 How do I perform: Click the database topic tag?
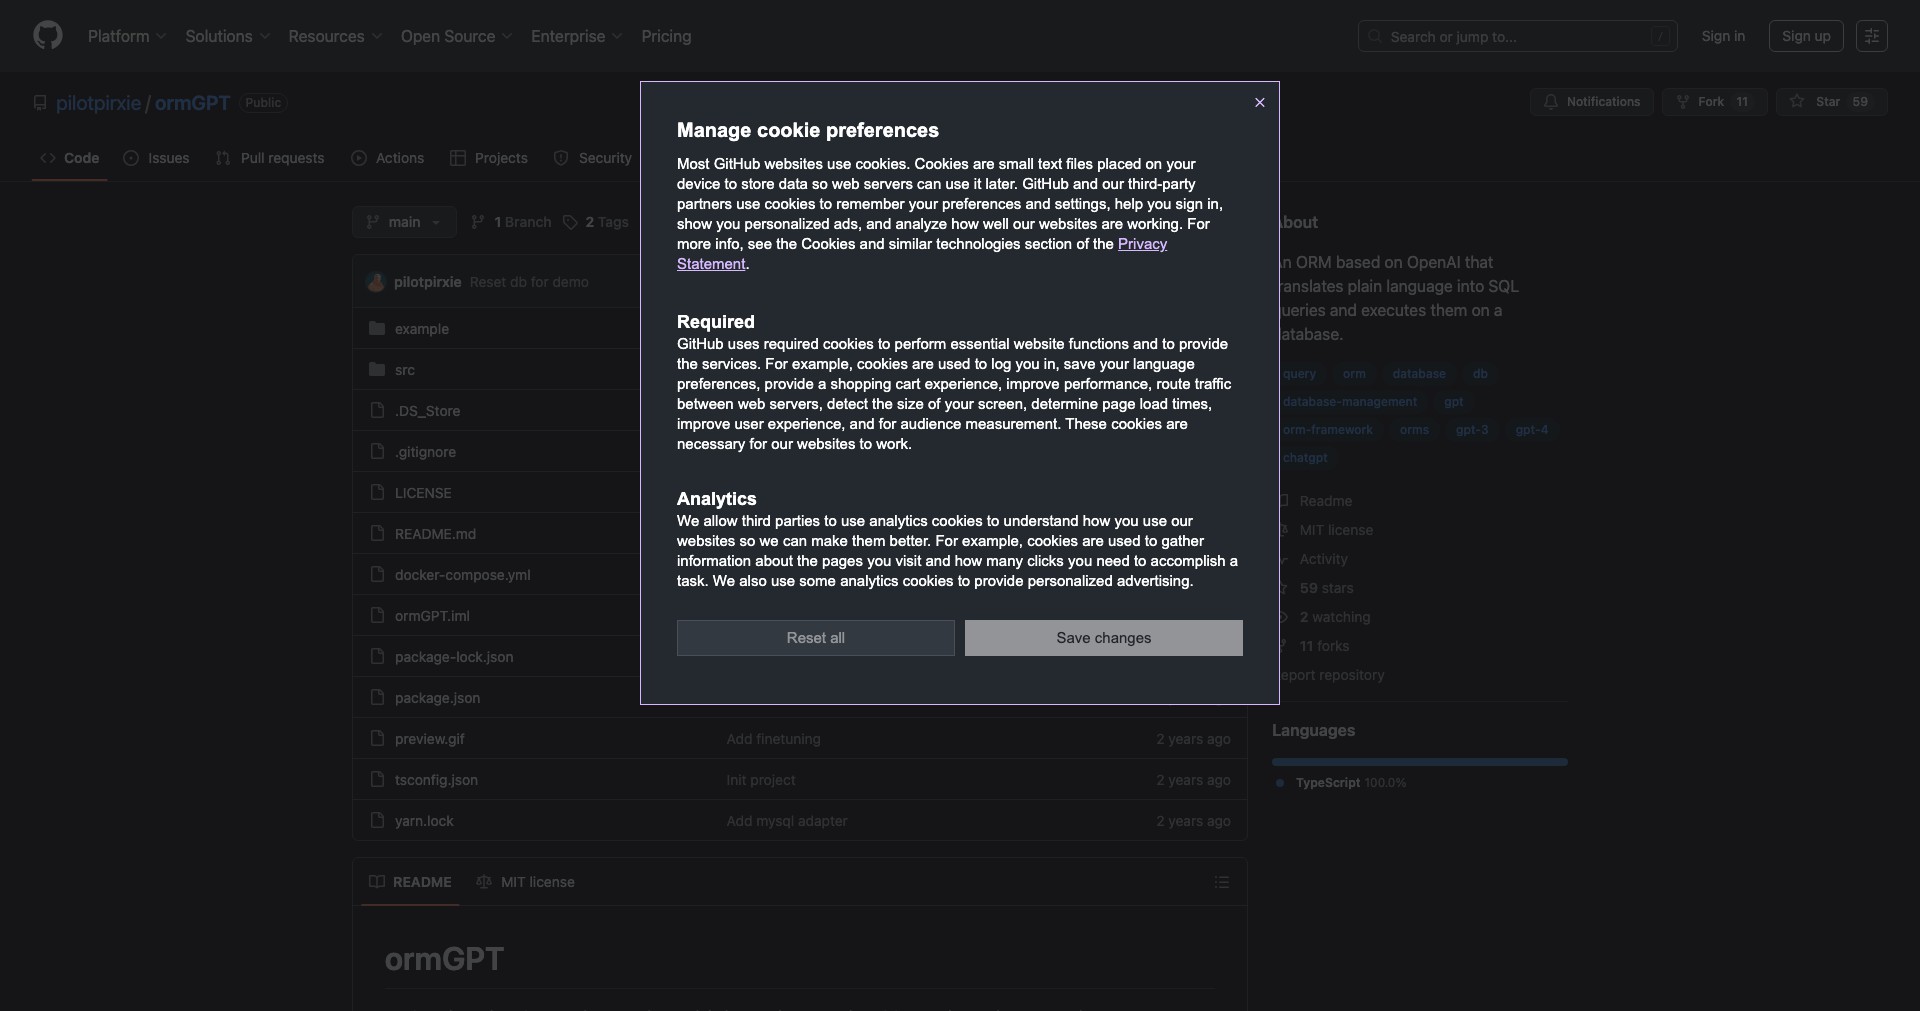[x=1418, y=374]
